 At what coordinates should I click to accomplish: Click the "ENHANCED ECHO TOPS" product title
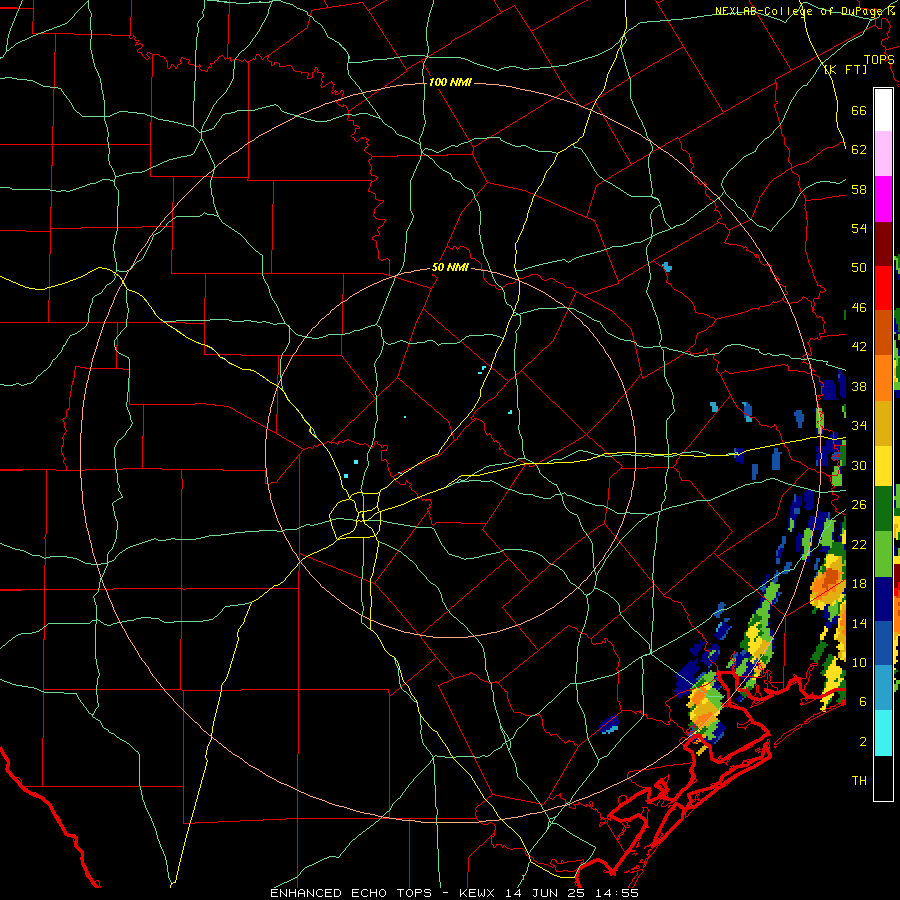tap(351, 893)
